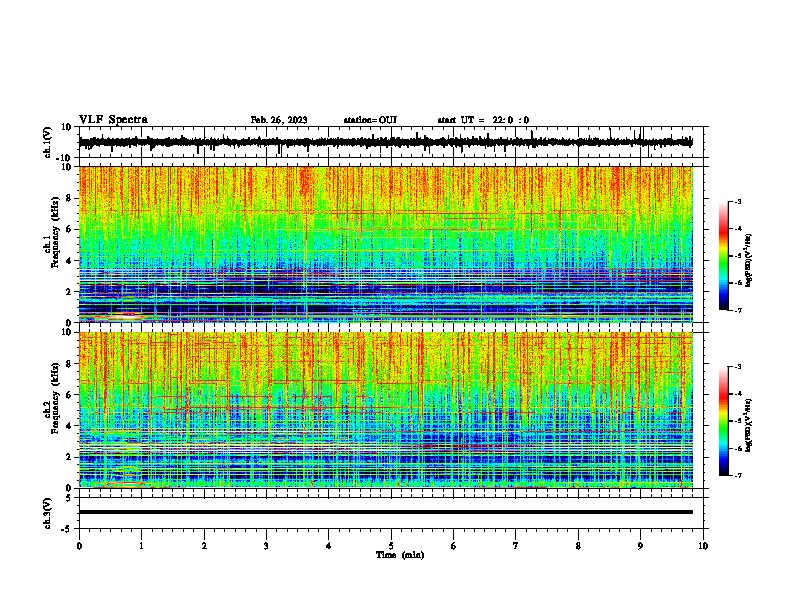The image size is (792, 612).
Task: Click the "ch.3(V)" axis label
Action: click(x=48, y=513)
